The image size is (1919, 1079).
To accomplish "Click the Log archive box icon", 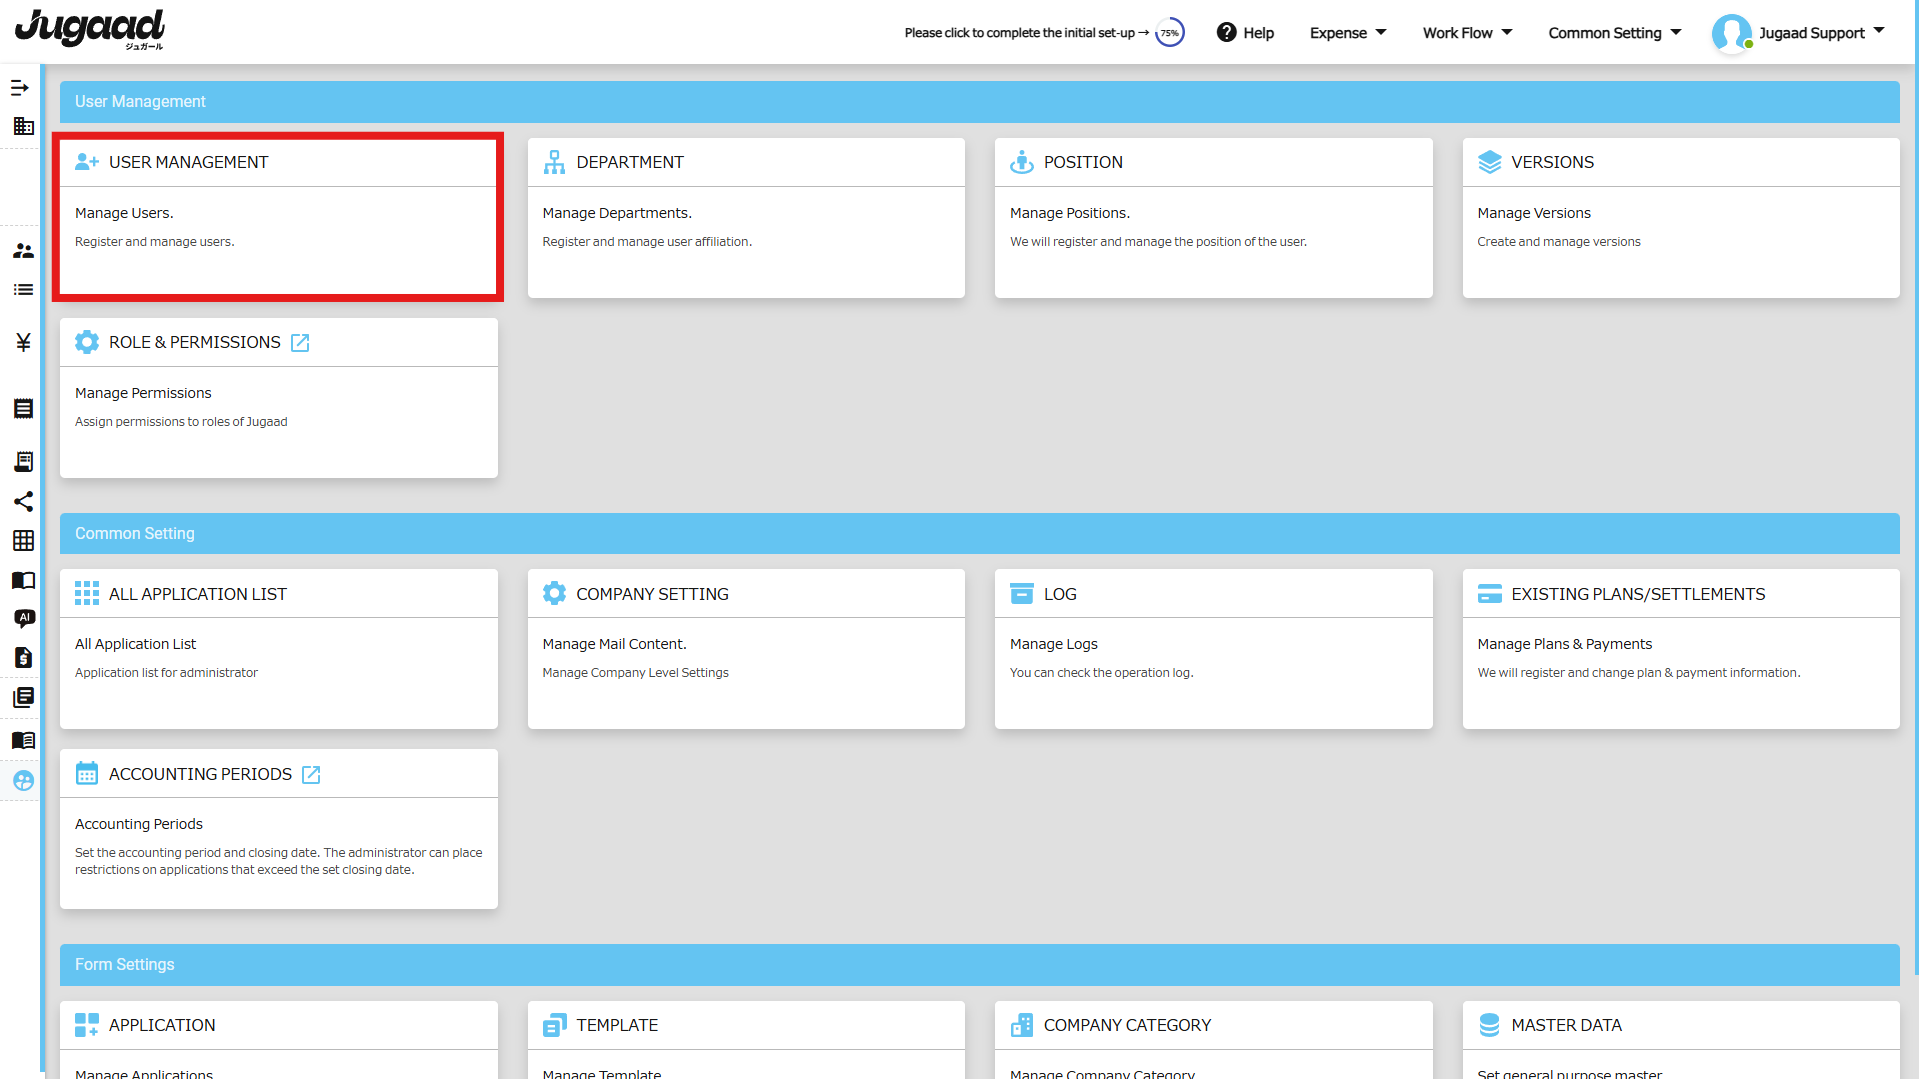I will coord(1021,594).
